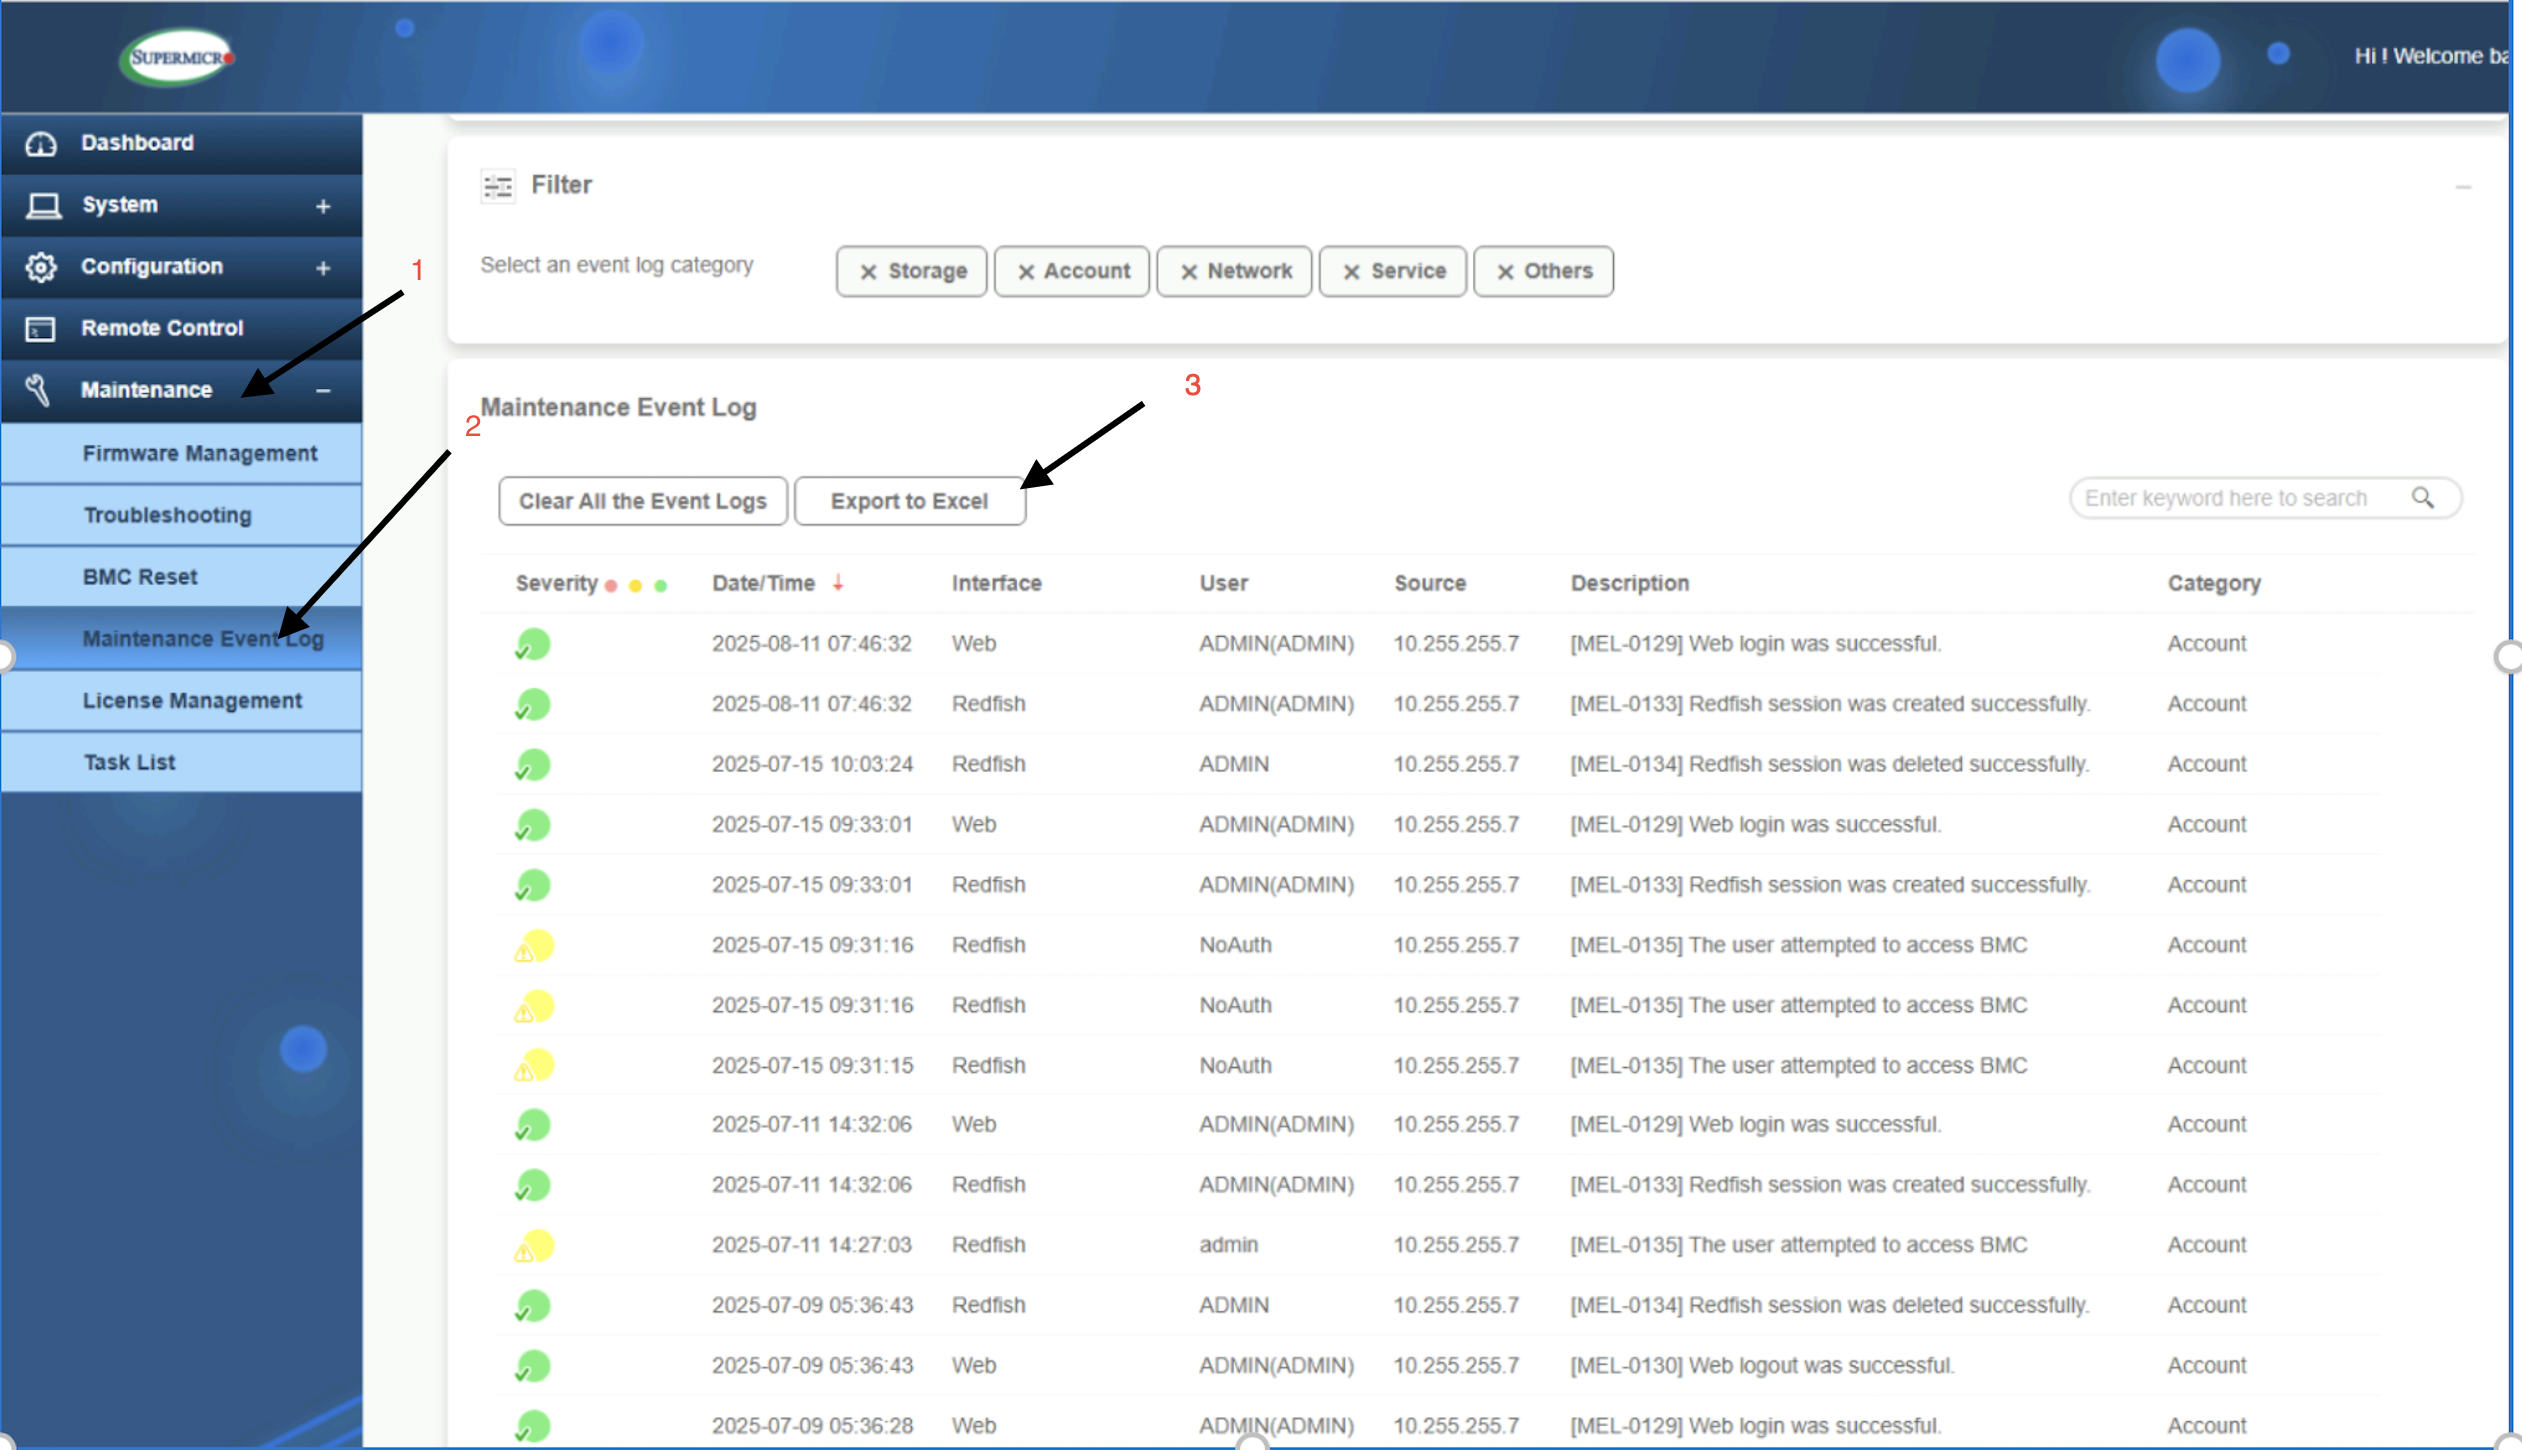Click the Dashboard gauge icon
This screenshot has width=2522, height=1450.
[x=41, y=143]
